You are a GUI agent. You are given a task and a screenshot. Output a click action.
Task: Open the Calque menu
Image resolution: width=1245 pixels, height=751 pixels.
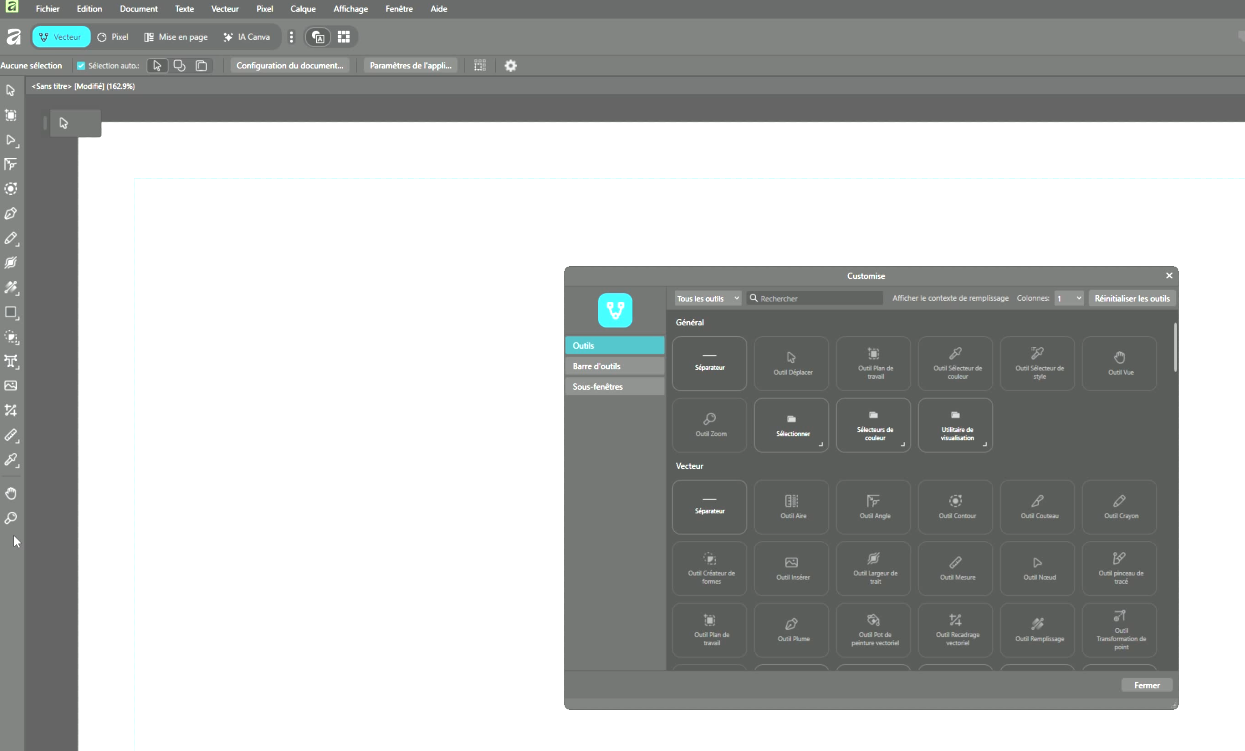click(302, 9)
